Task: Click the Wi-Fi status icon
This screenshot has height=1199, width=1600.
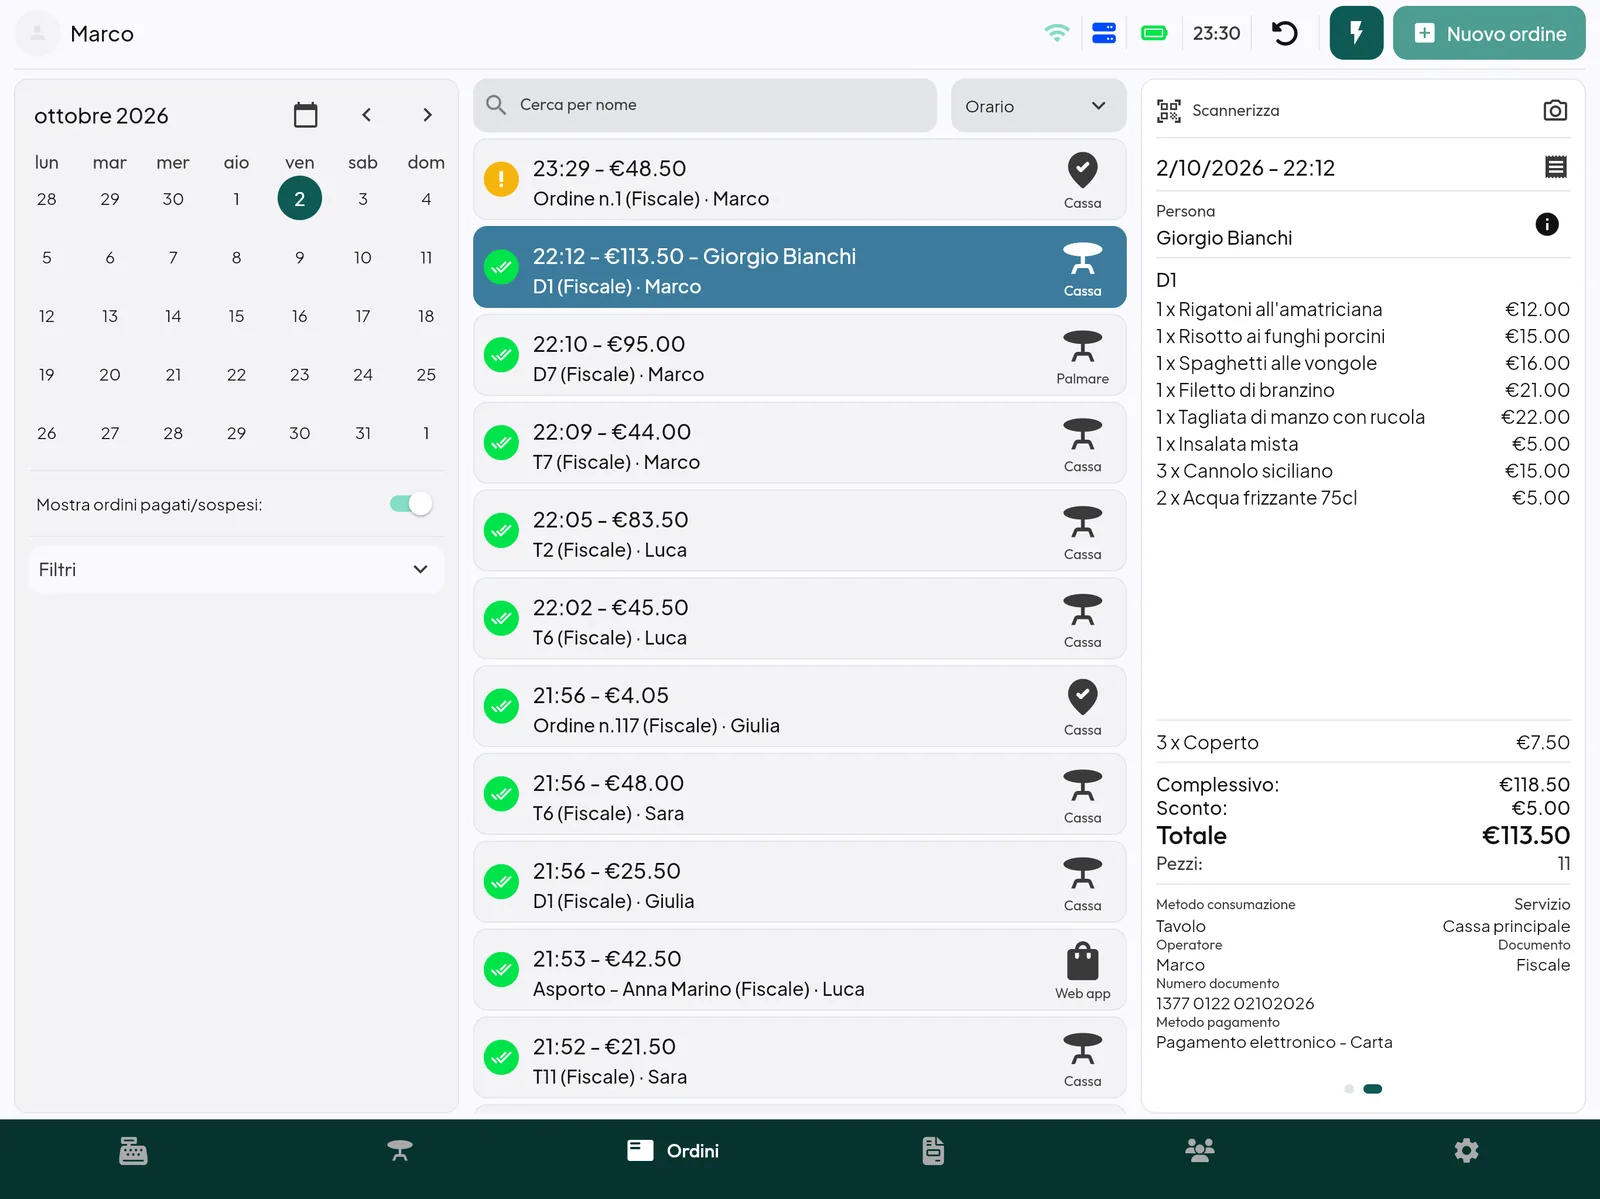Action: tap(1057, 33)
